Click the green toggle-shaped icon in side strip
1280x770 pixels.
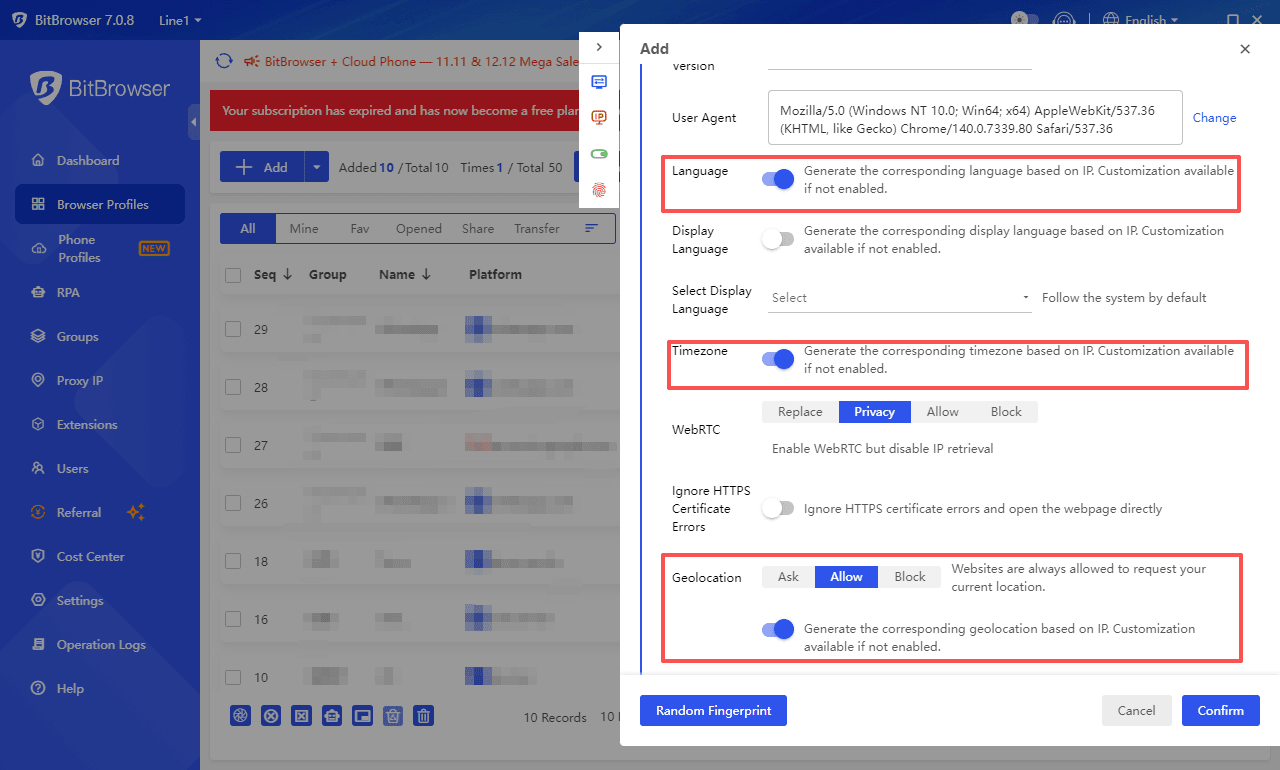(x=599, y=154)
